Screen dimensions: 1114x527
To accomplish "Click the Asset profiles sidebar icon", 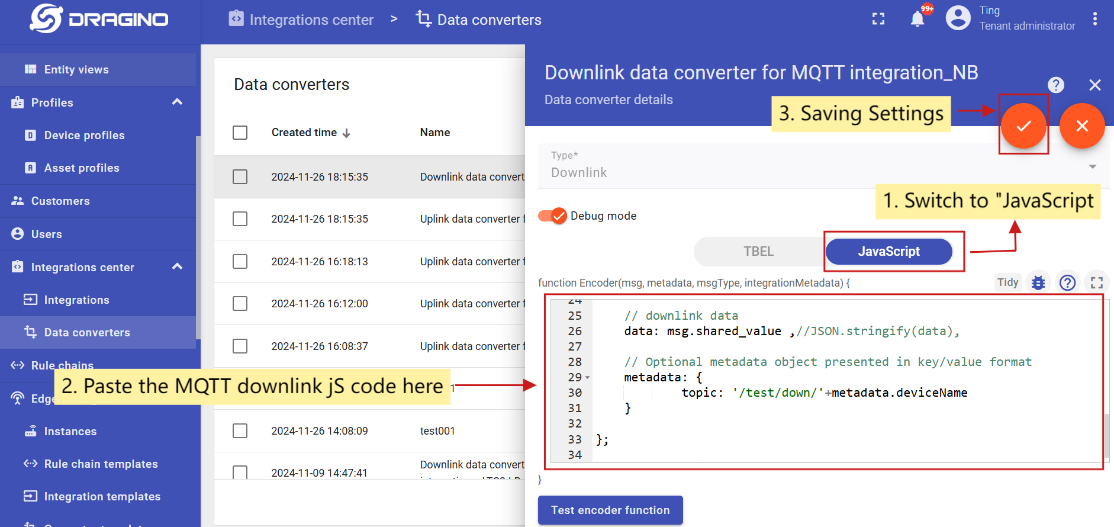I will click(x=31, y=168).
